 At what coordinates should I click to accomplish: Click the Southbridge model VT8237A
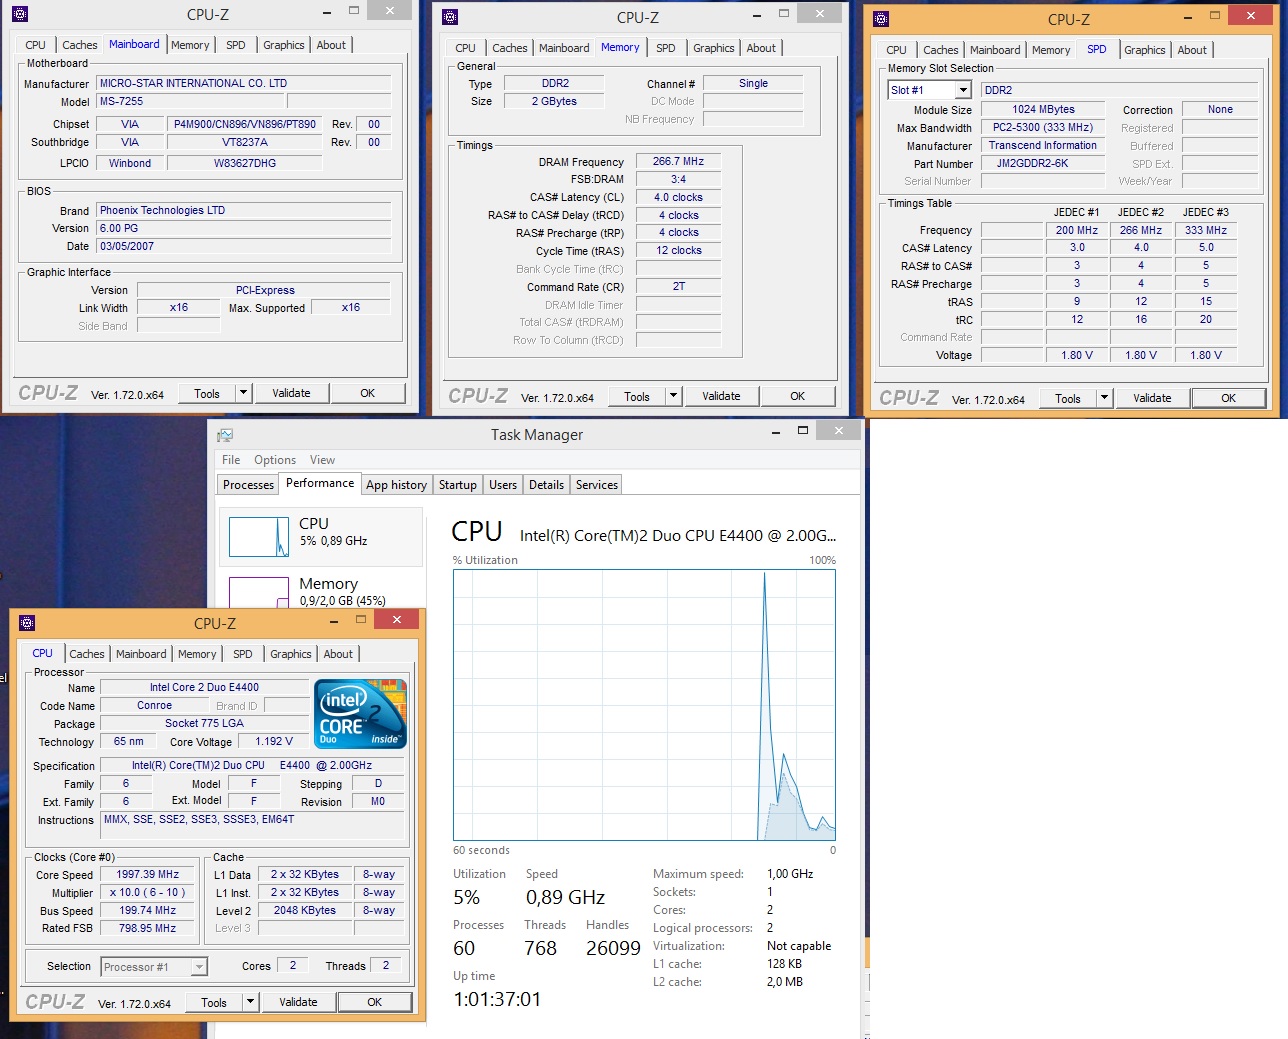(245, 142)
